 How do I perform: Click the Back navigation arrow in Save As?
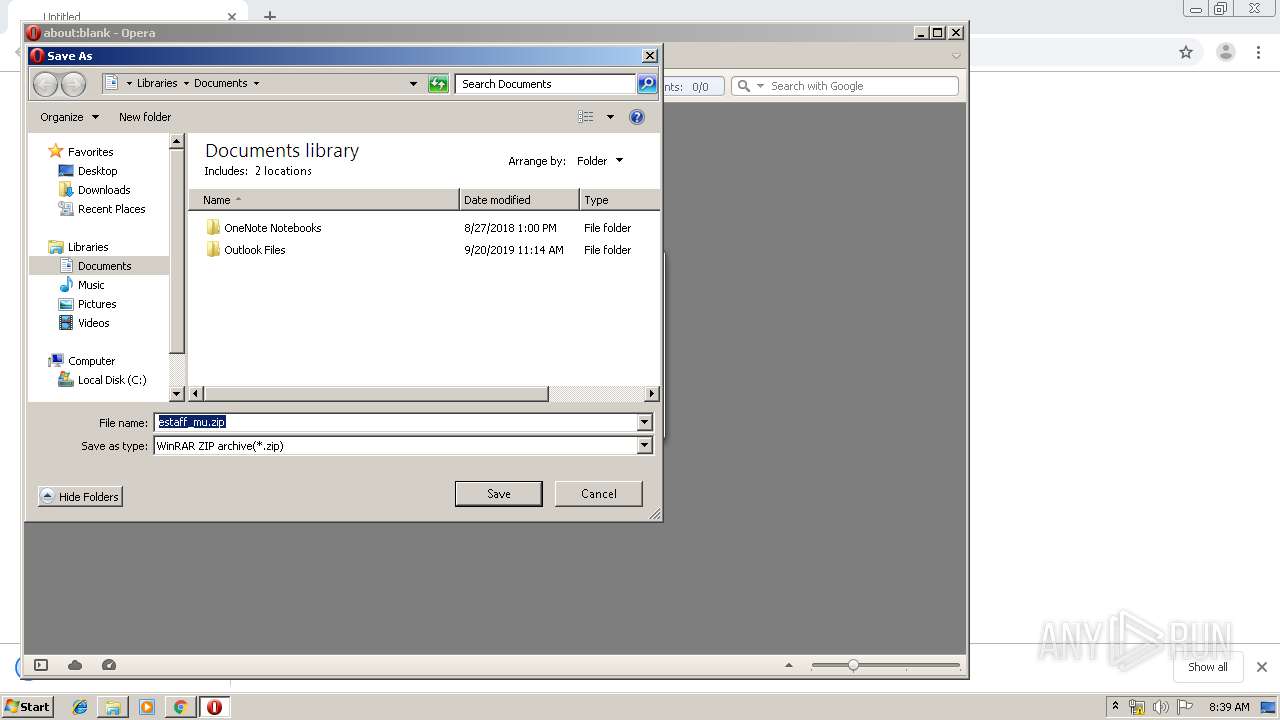click(45, 84)
